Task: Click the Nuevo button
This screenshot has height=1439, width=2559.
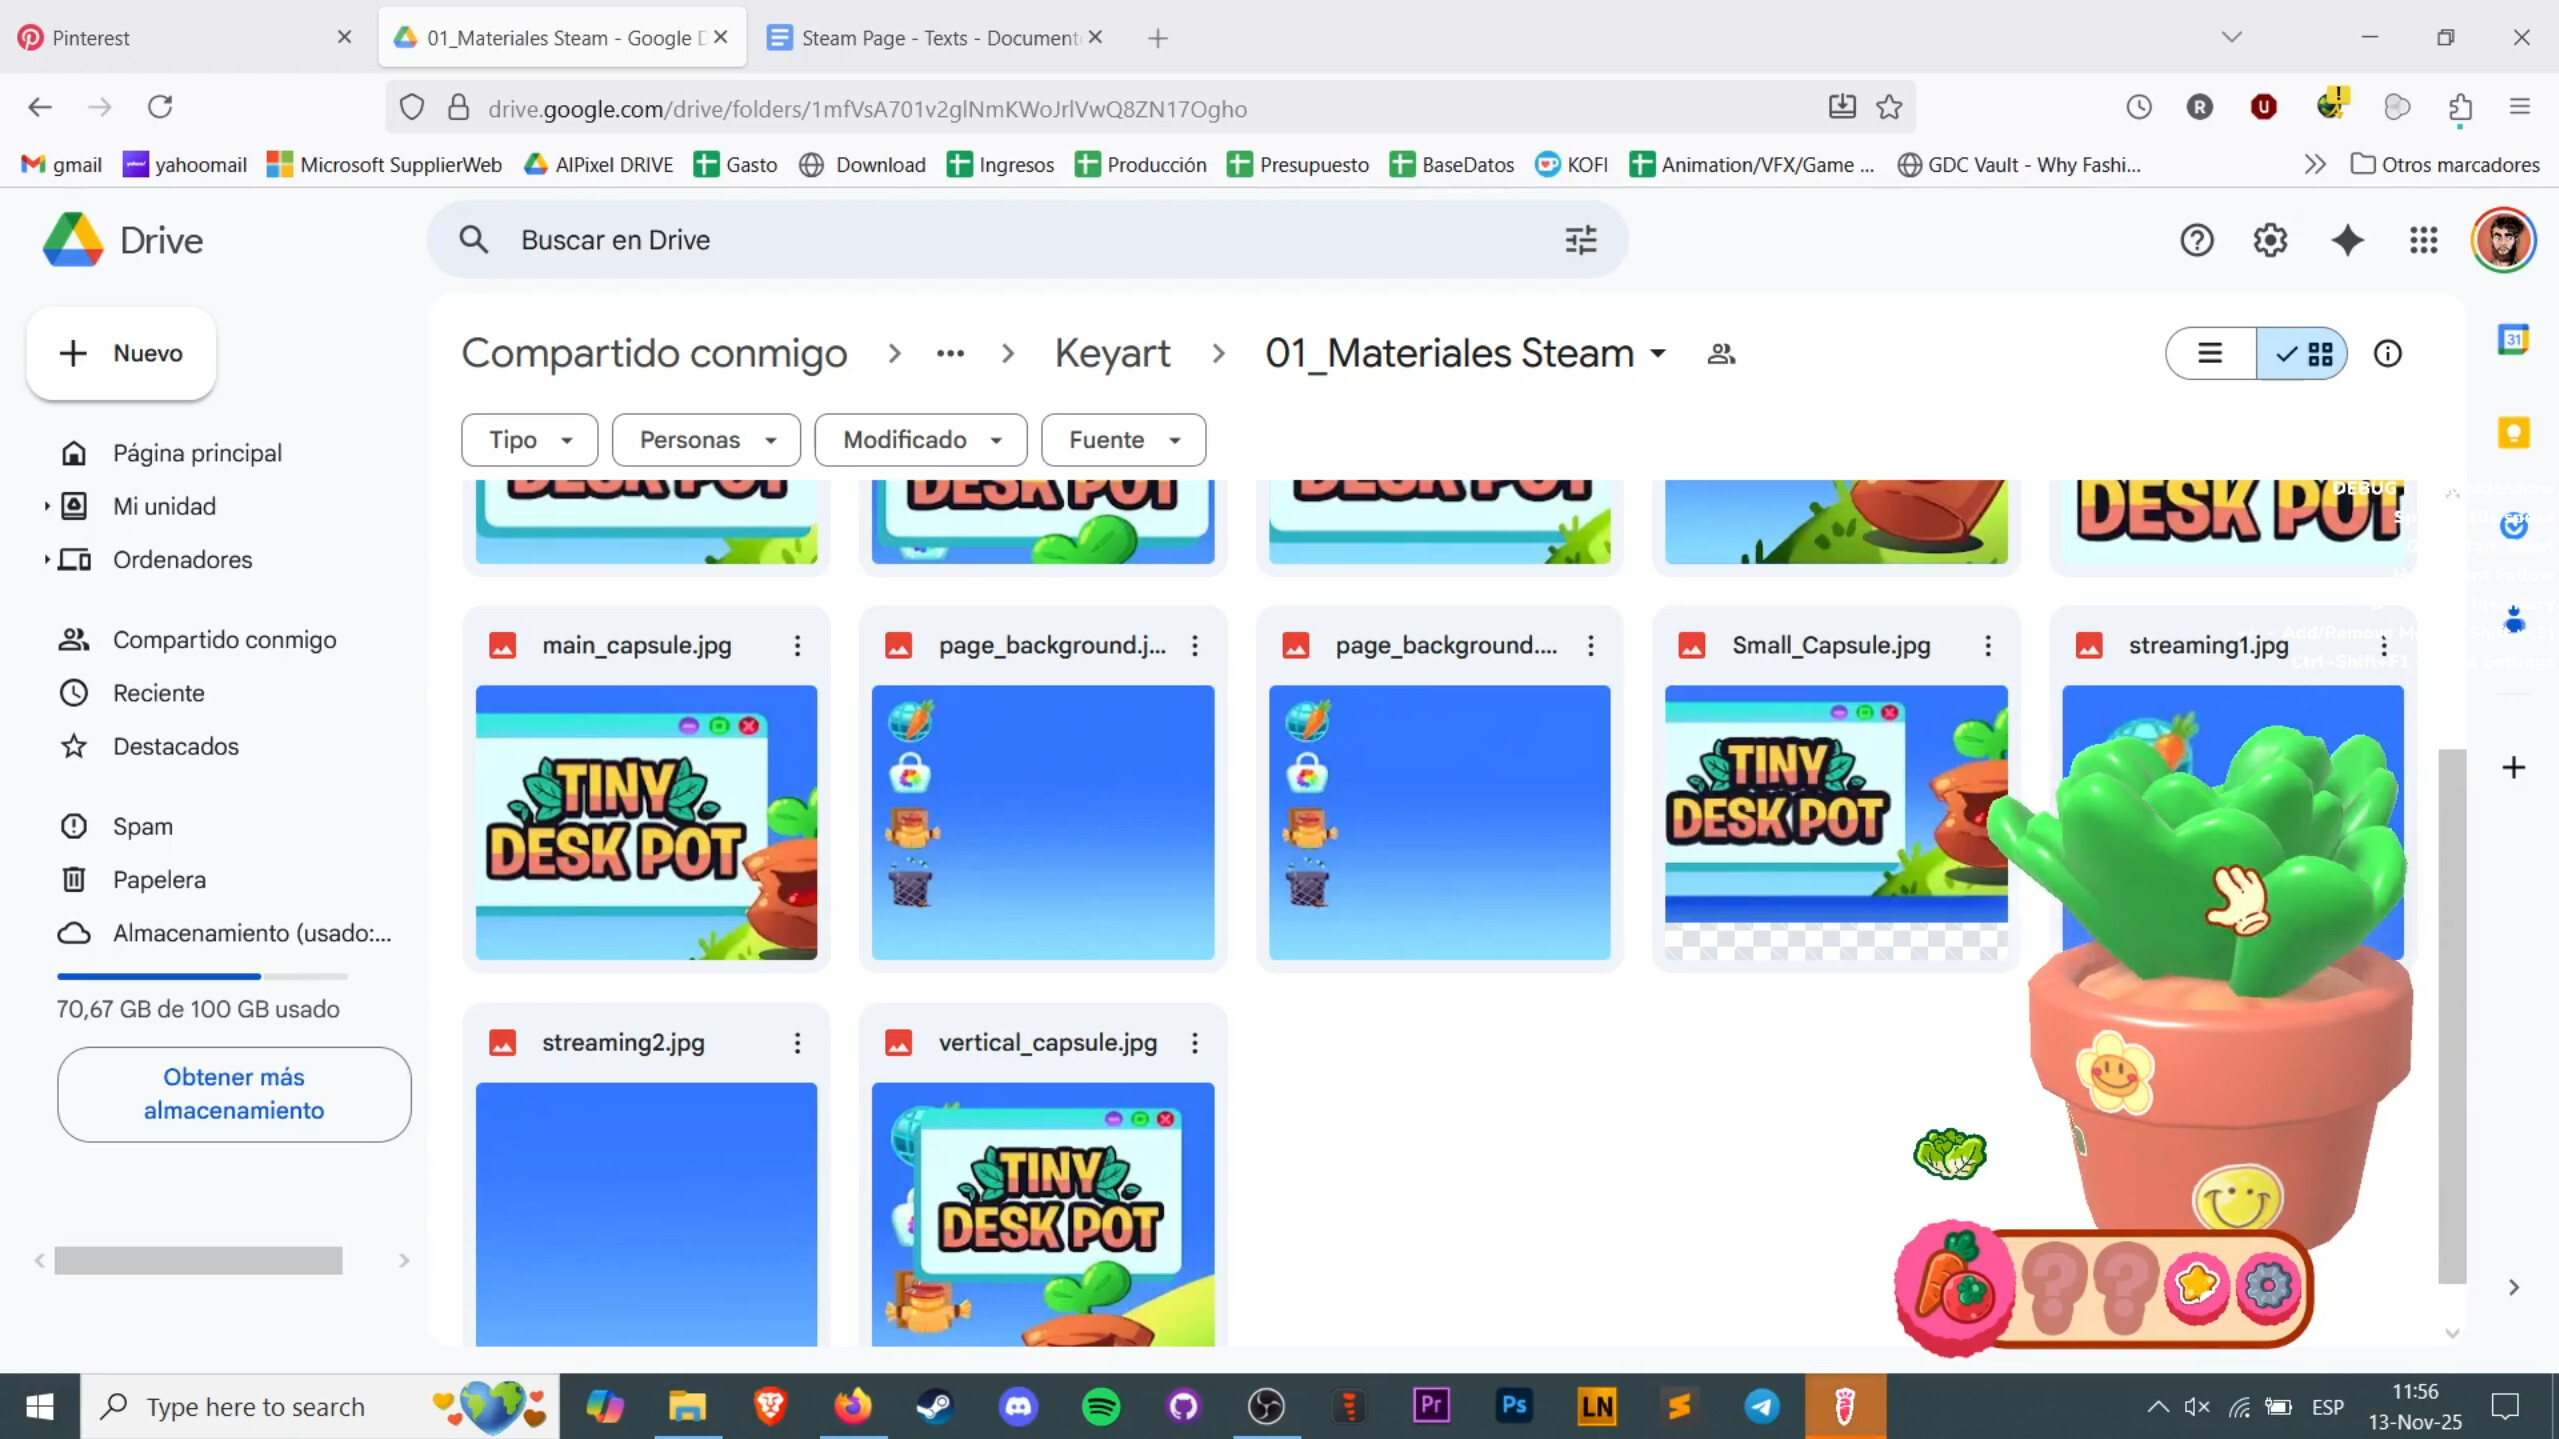Action: 120,353
